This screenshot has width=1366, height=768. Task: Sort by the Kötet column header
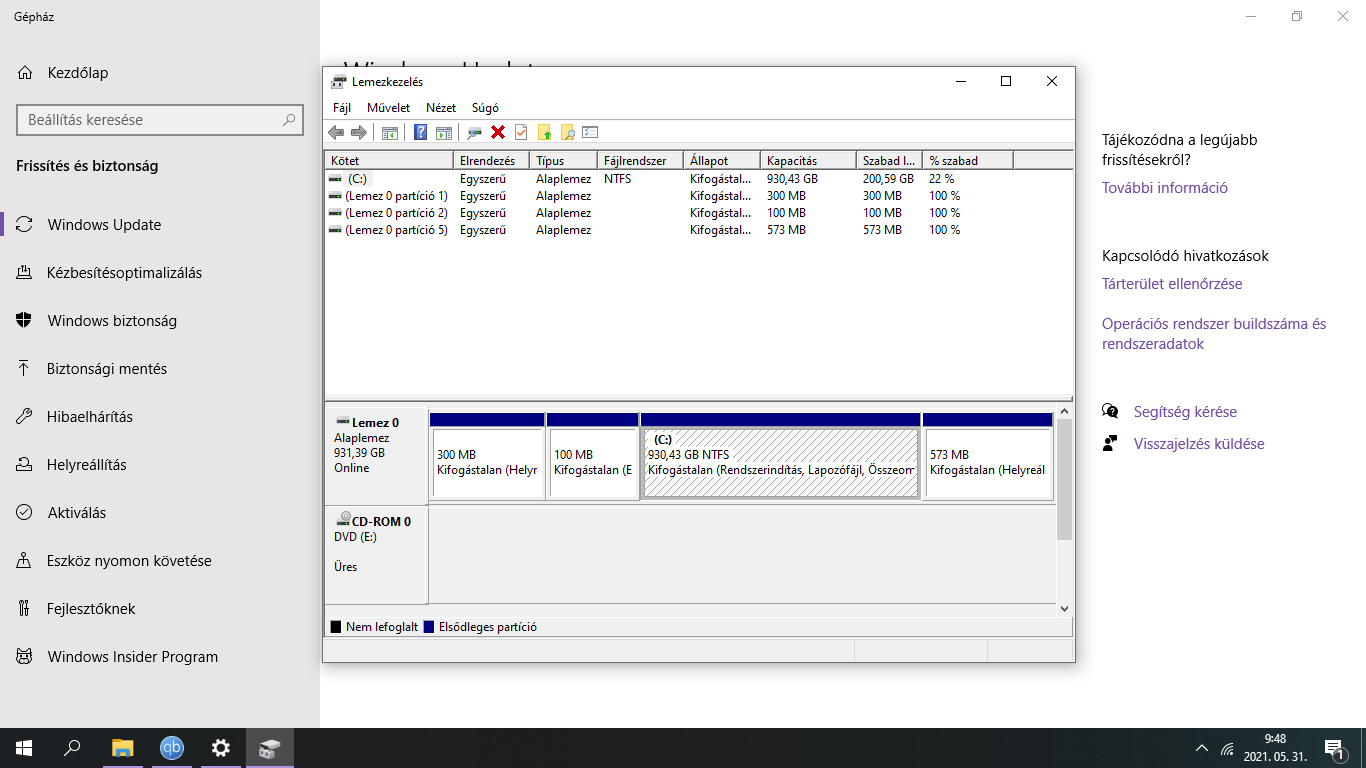point(389,160)
